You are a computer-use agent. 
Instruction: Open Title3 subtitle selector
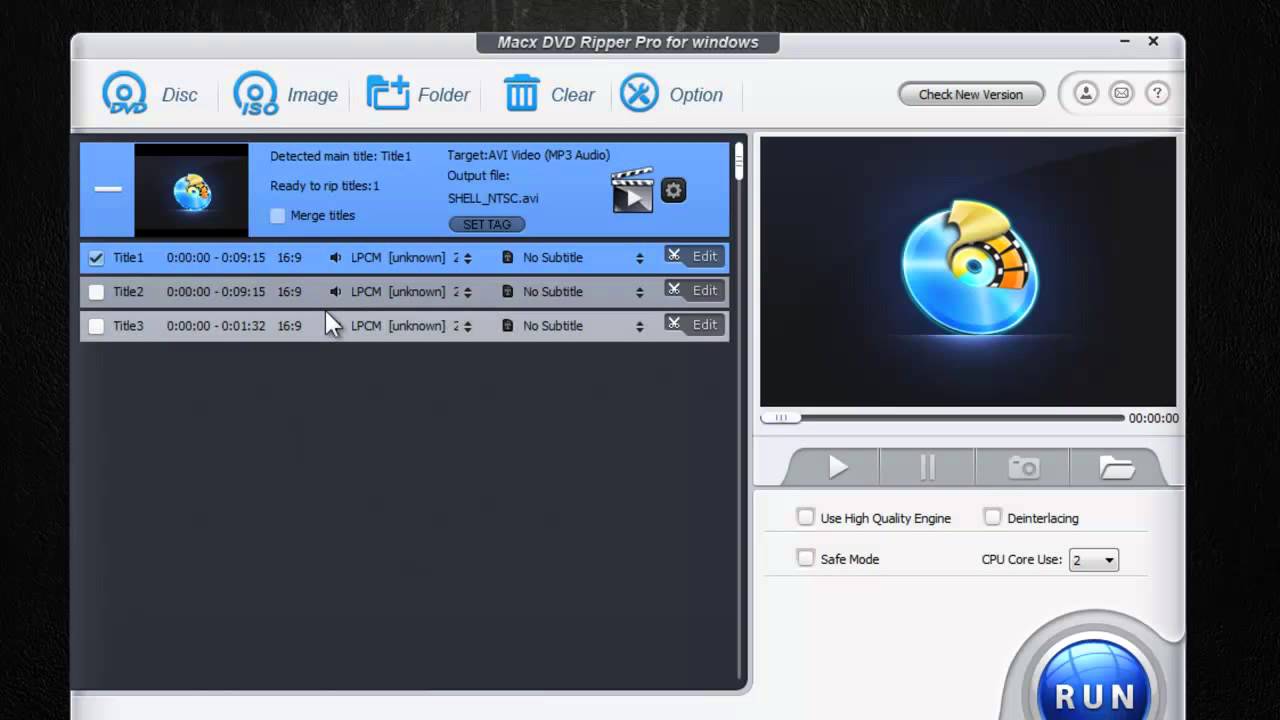coord(639,326)
